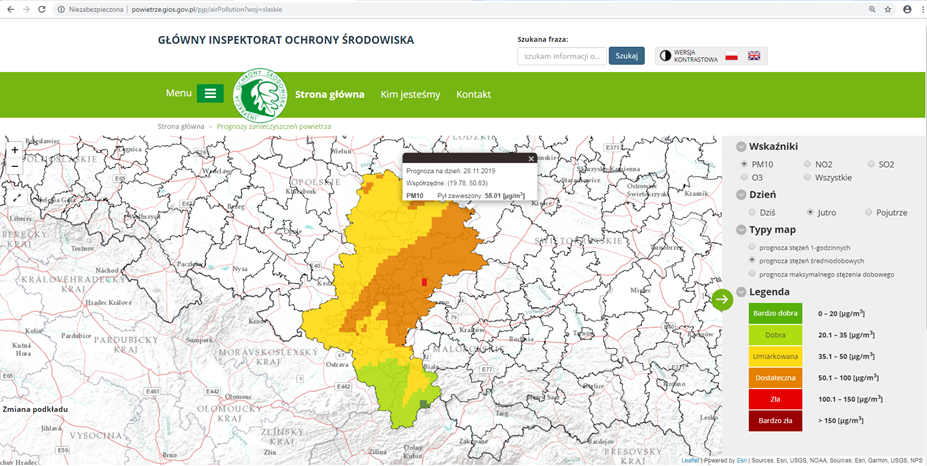Switch language with the British flag
927x466 pixels.
(x=754, y=56)
